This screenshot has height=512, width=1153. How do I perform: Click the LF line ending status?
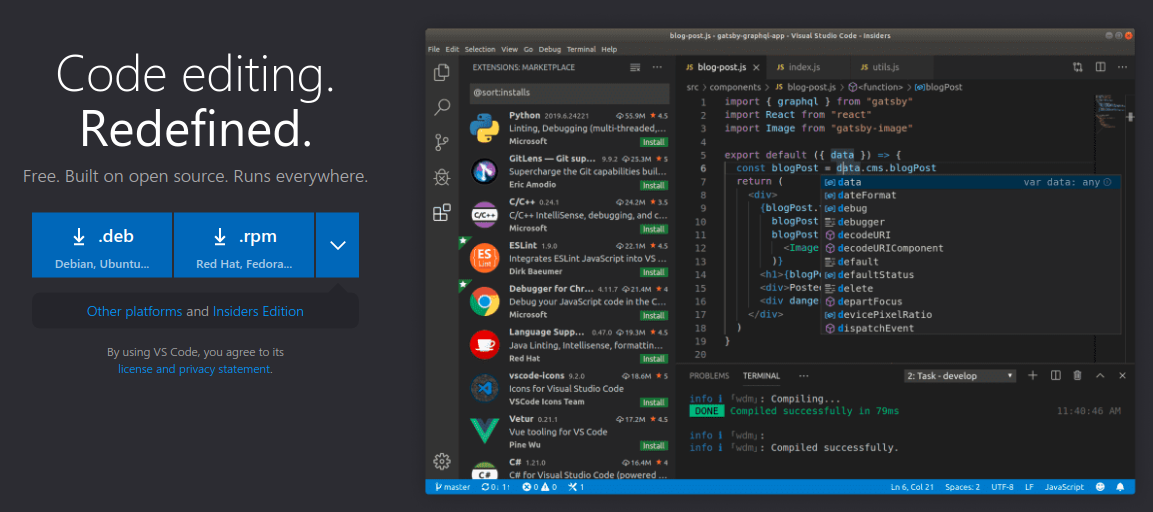coord(1029,487)
